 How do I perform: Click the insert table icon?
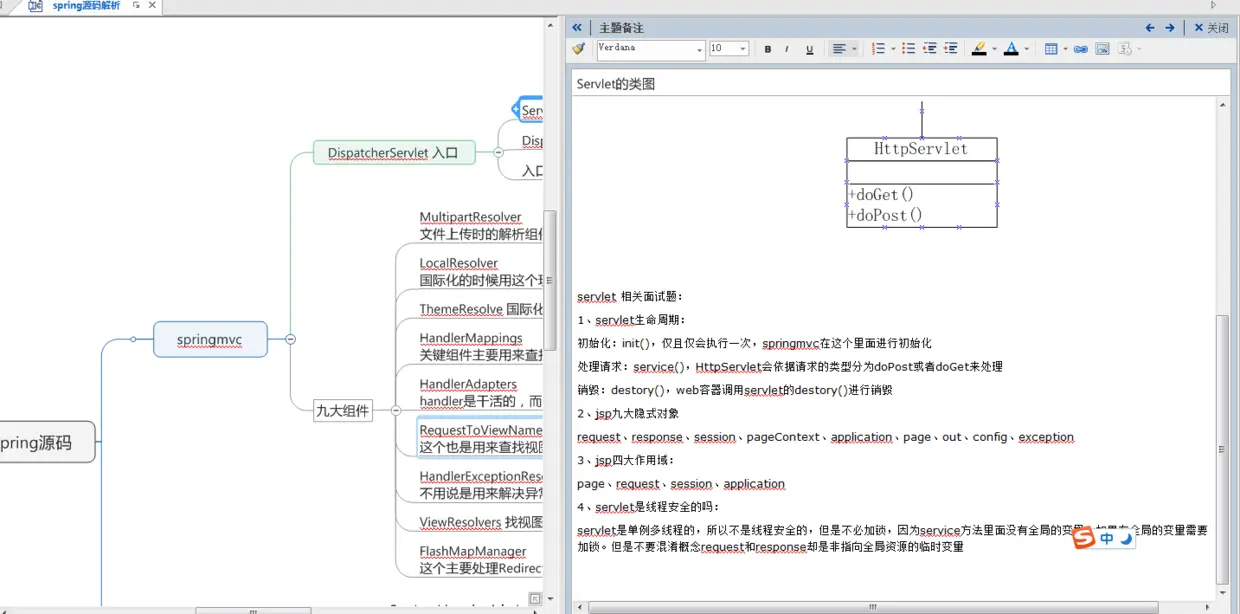pyautogui.click(x=1051, y=49)
